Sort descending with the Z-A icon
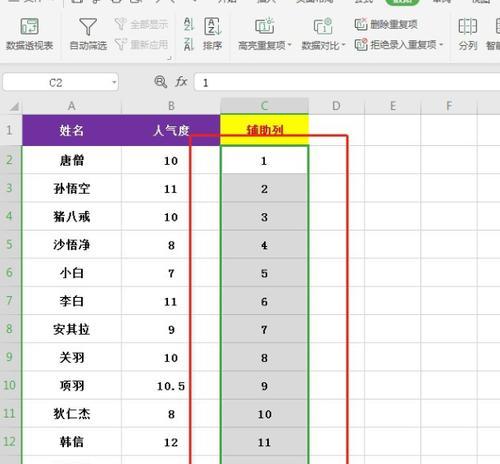This screenshot has width=500, height=464. pos(189,44)
